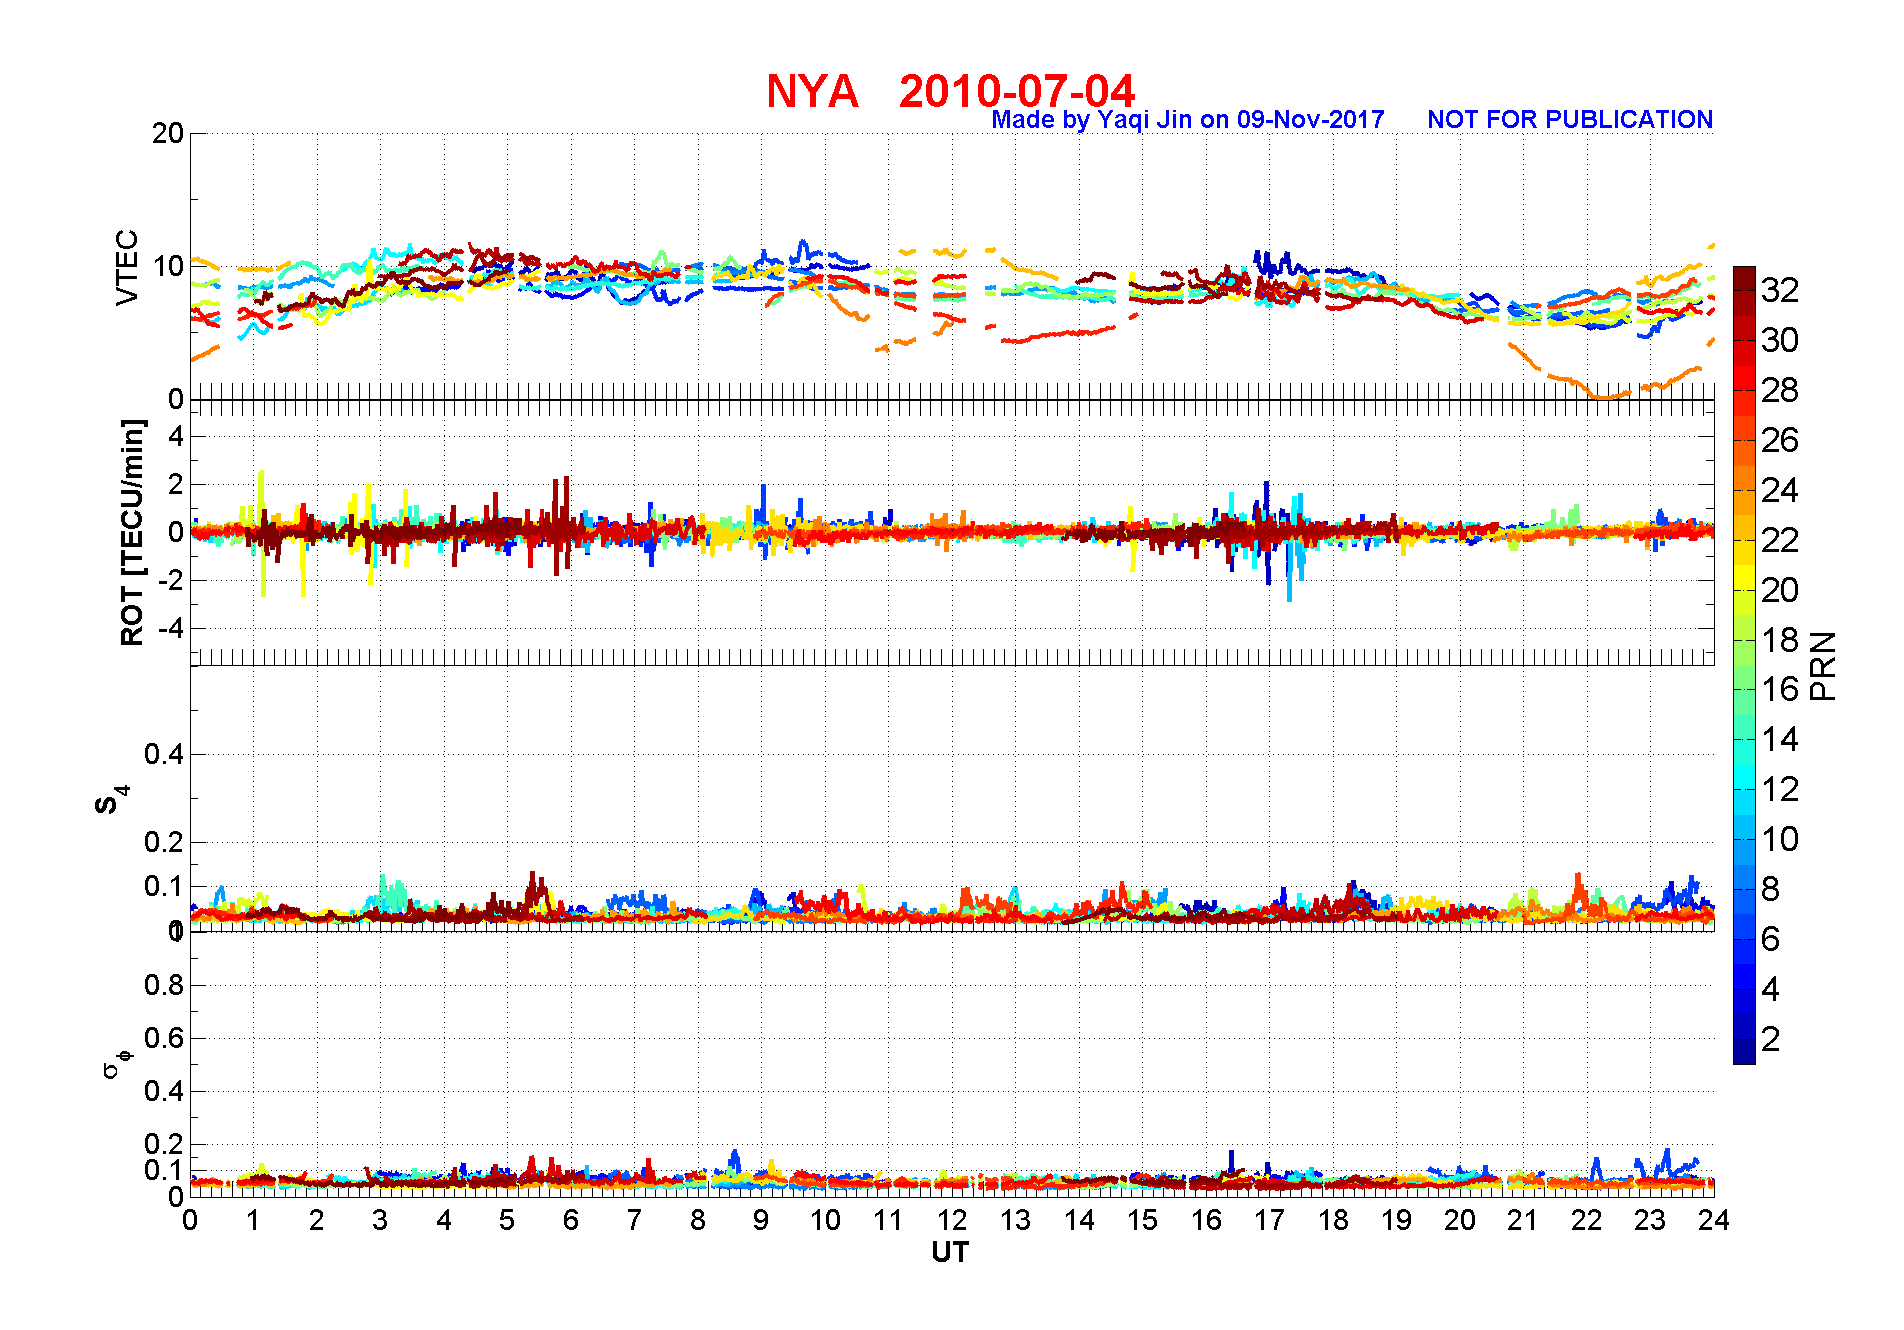Click the sigma-phi axis label
The image size is (1904, 1330).
tap(116, 1064)
